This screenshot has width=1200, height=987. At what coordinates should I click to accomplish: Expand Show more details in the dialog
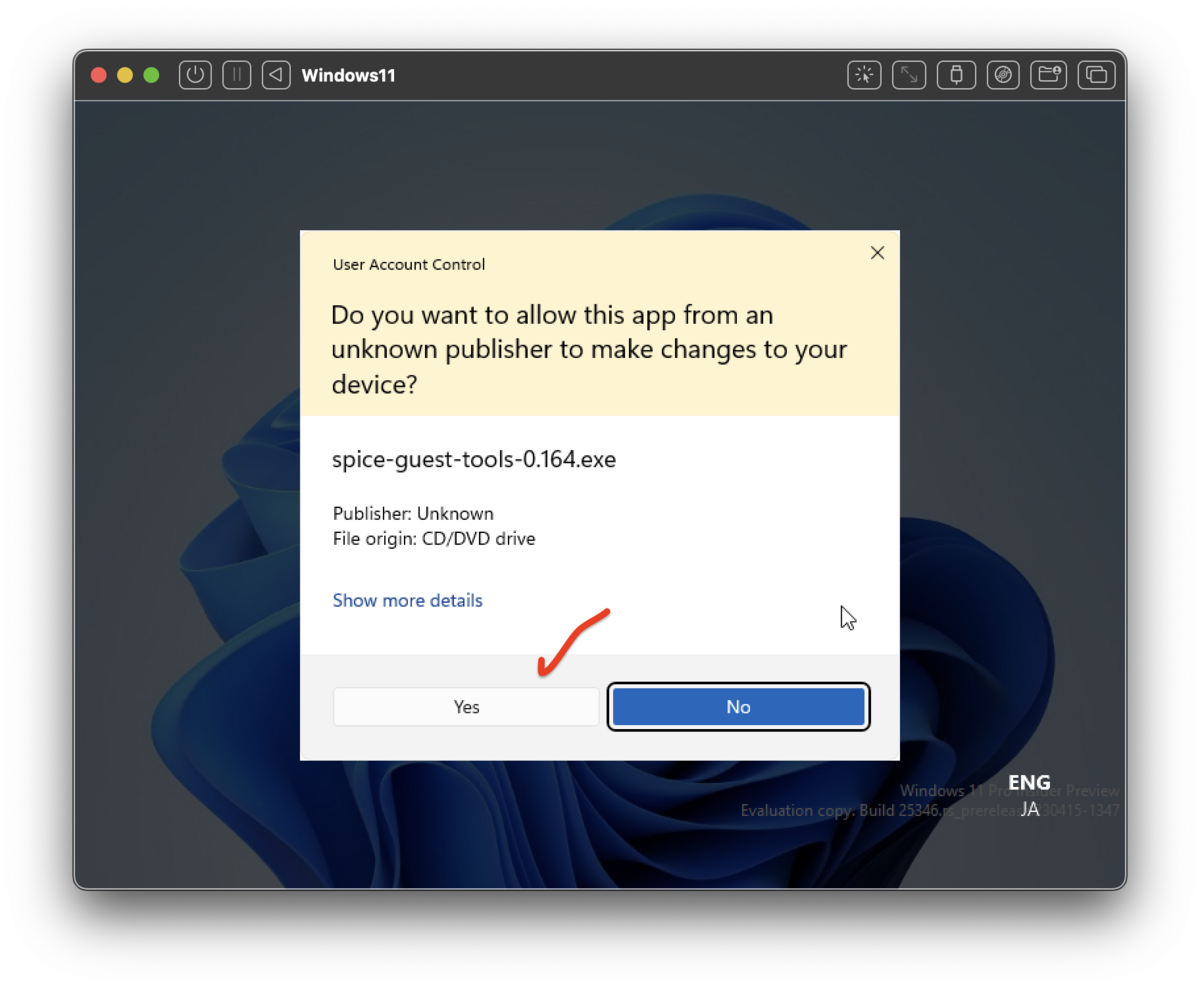[407, 600]
